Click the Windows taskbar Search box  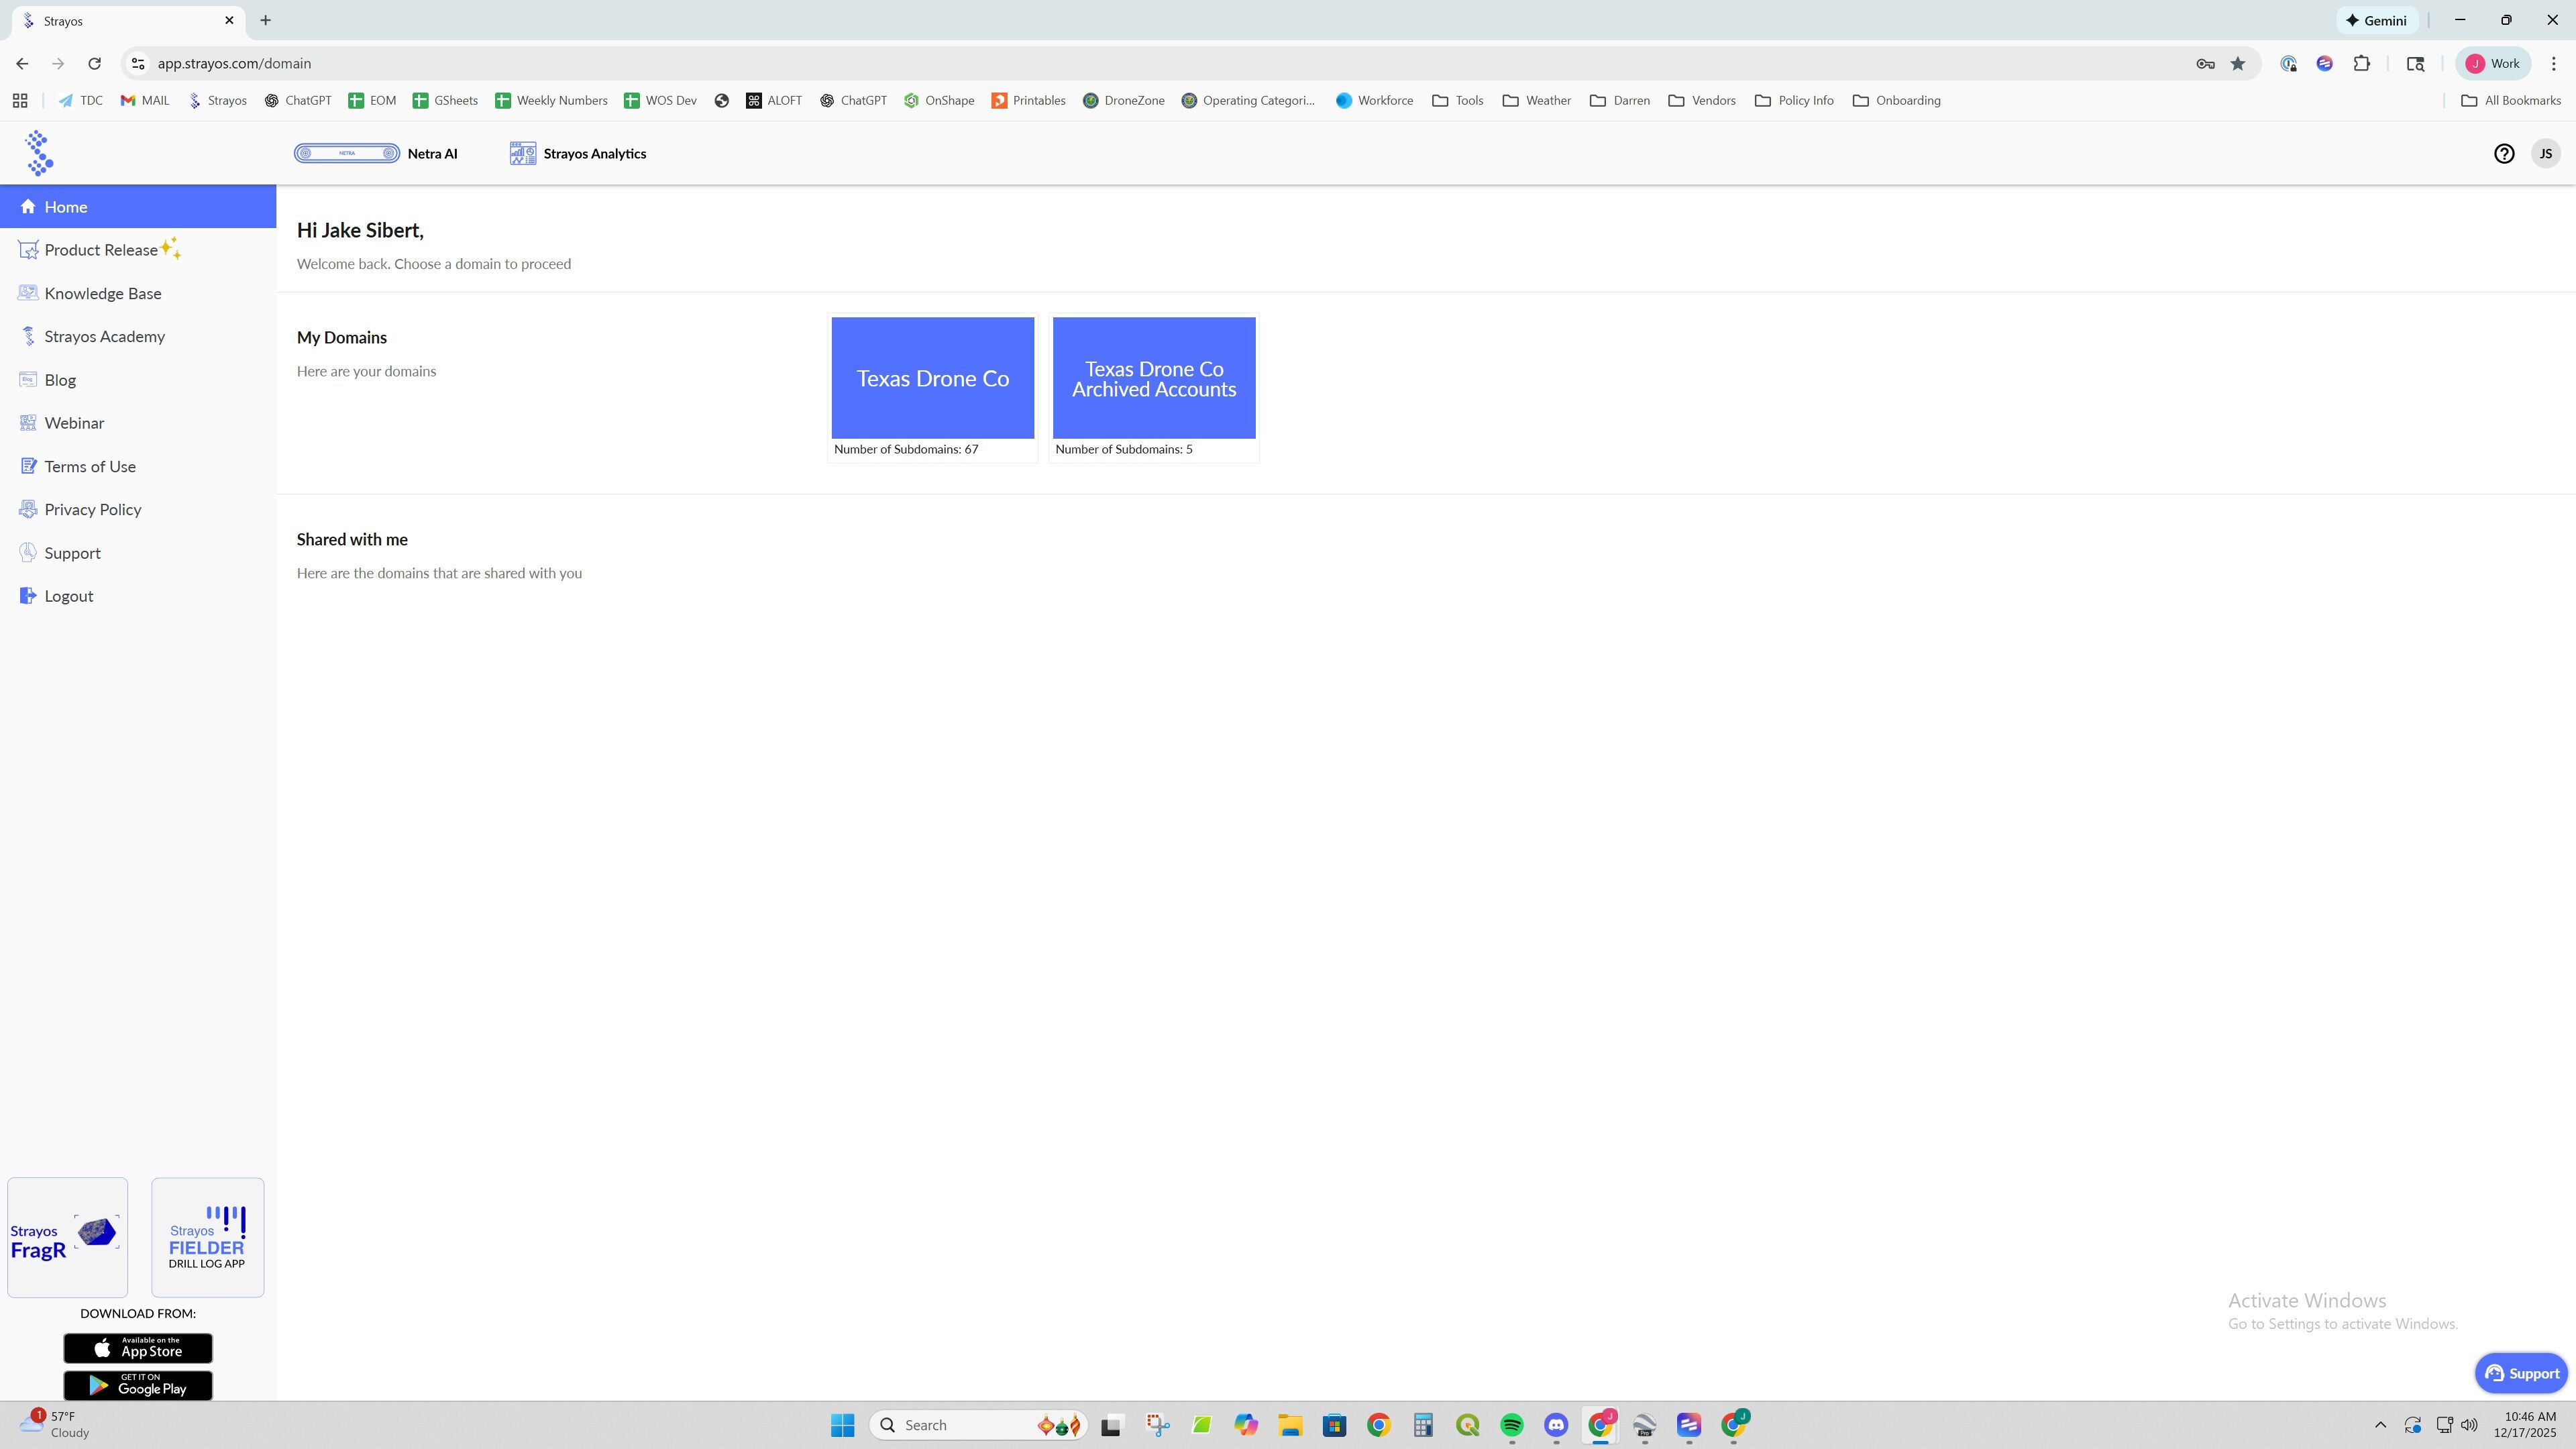pos(978,1425)
